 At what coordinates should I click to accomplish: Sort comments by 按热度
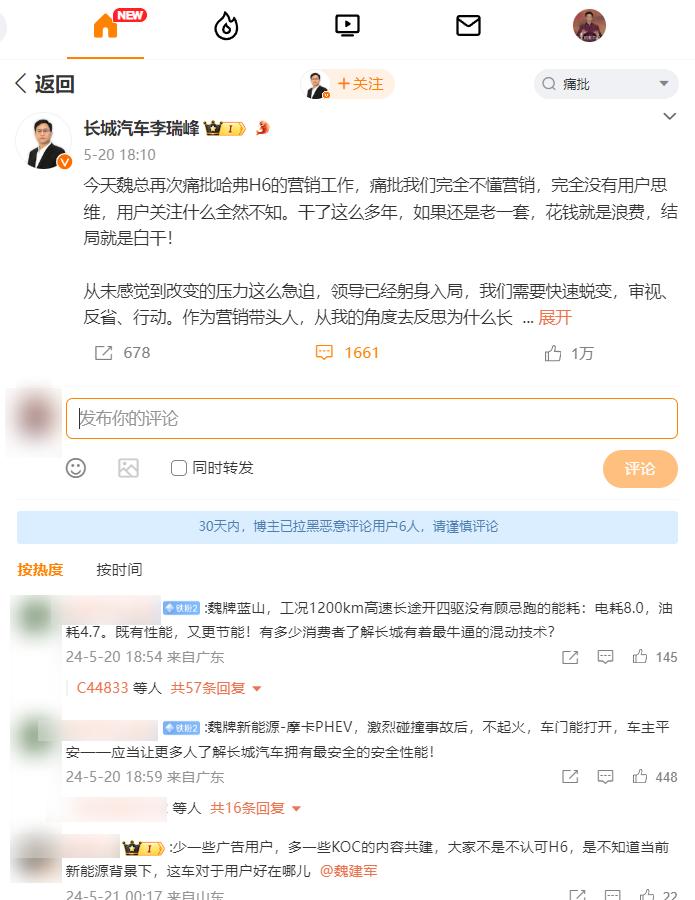pyautogui.click(x=40, y=569)
